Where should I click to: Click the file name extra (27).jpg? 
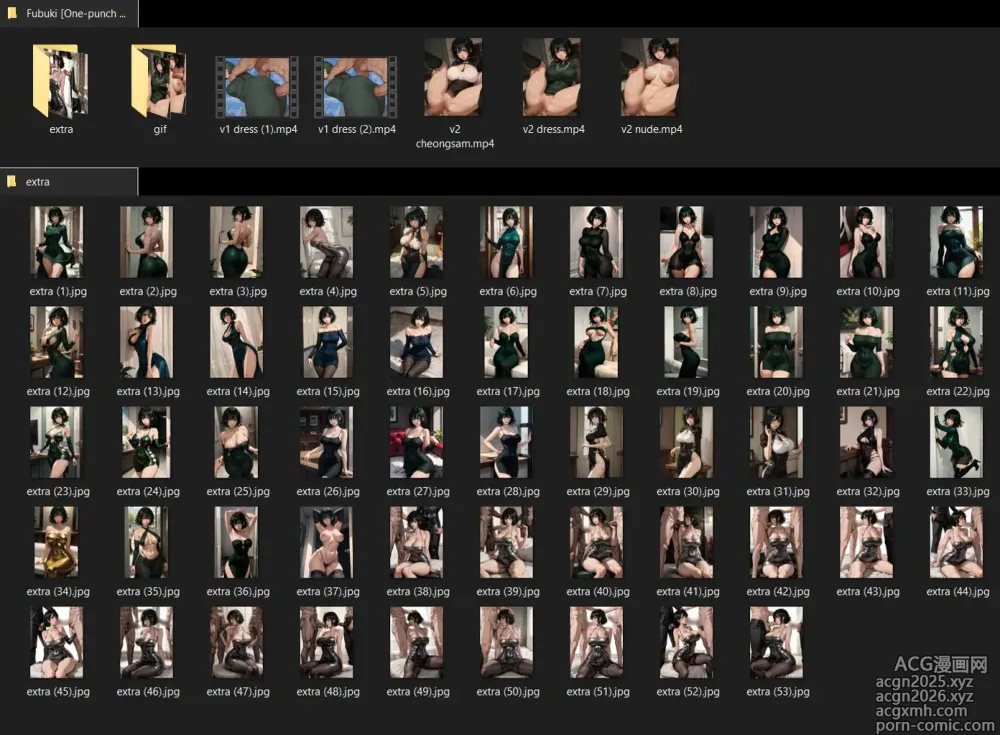click(418, 492)
